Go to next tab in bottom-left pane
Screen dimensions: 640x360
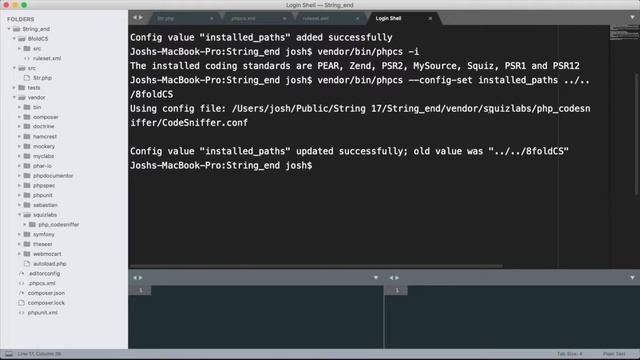(x=141, y=278)
